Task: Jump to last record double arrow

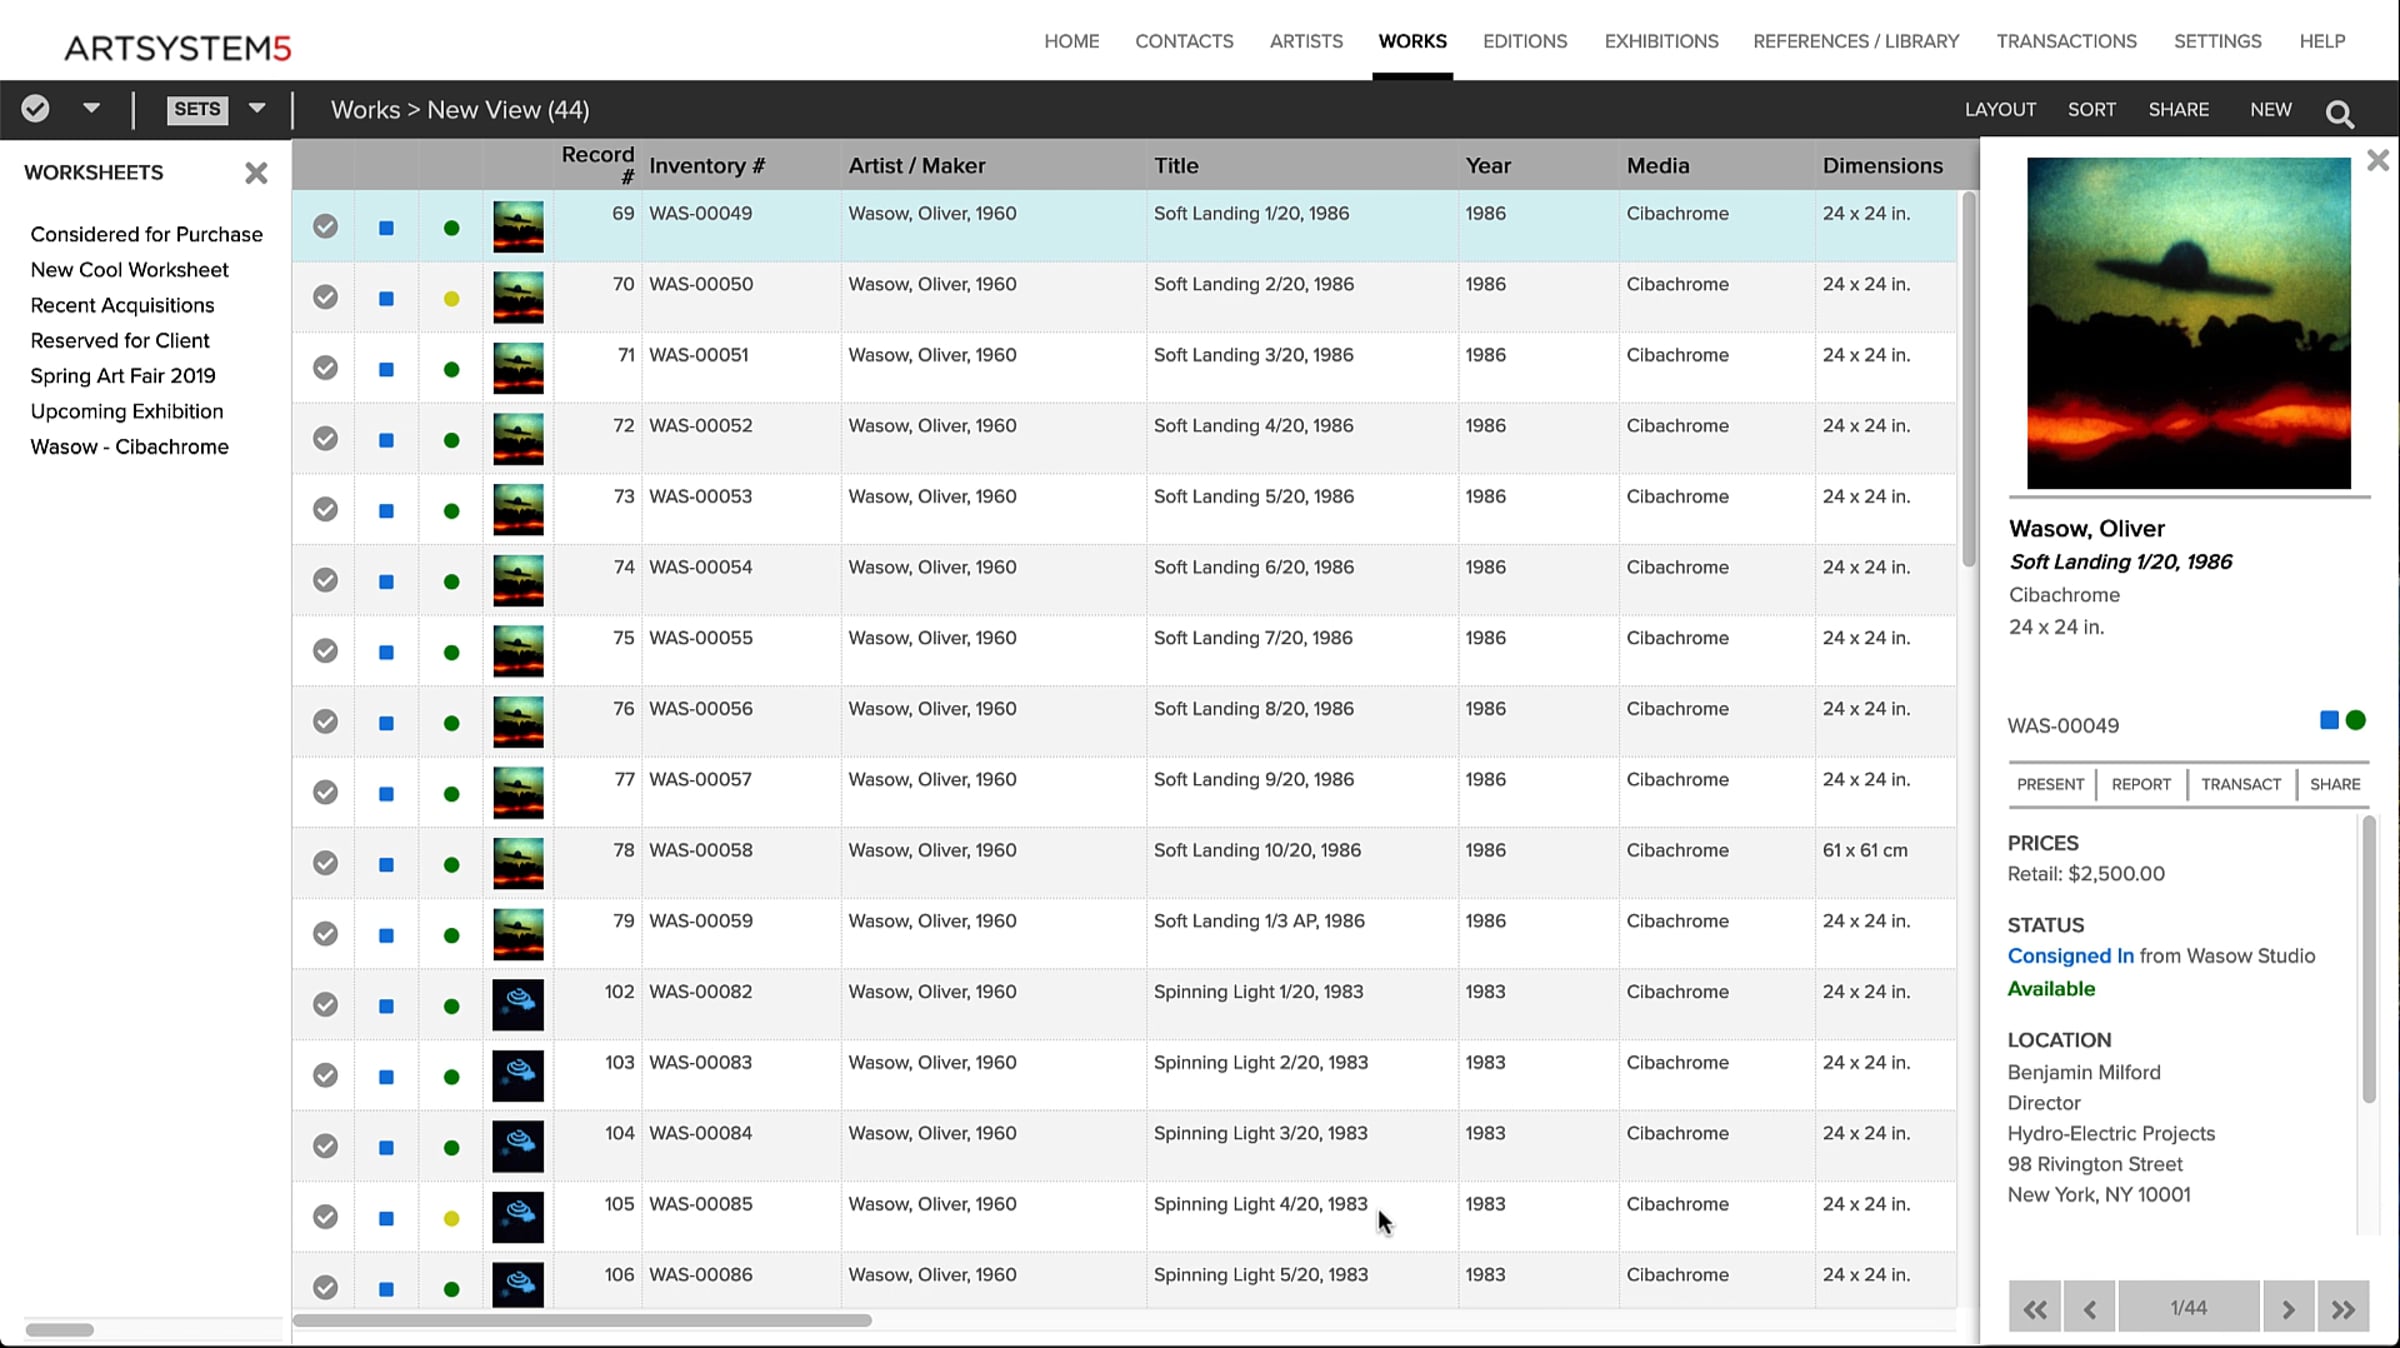Action: pos(2343,1308)
